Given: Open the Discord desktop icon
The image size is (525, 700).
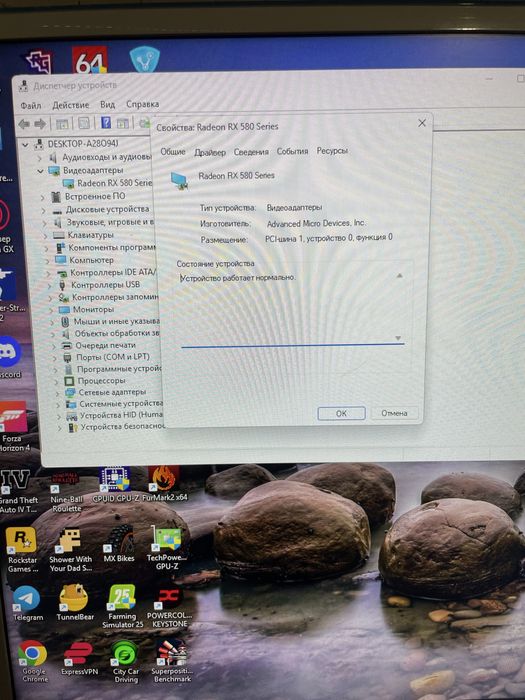Looking at the screenshot, I should (10, 358).
